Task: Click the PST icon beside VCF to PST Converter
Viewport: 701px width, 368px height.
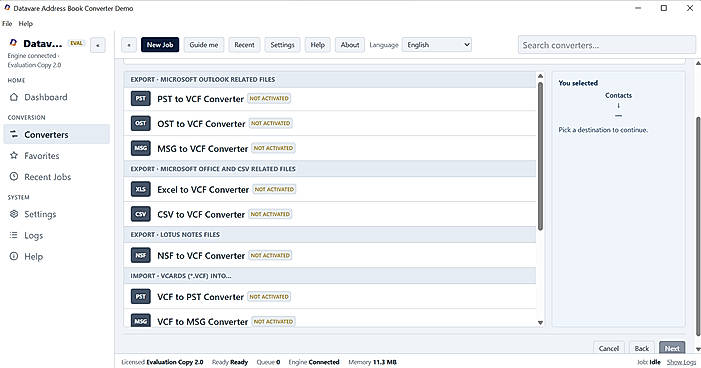Action: tap(140, 296)
